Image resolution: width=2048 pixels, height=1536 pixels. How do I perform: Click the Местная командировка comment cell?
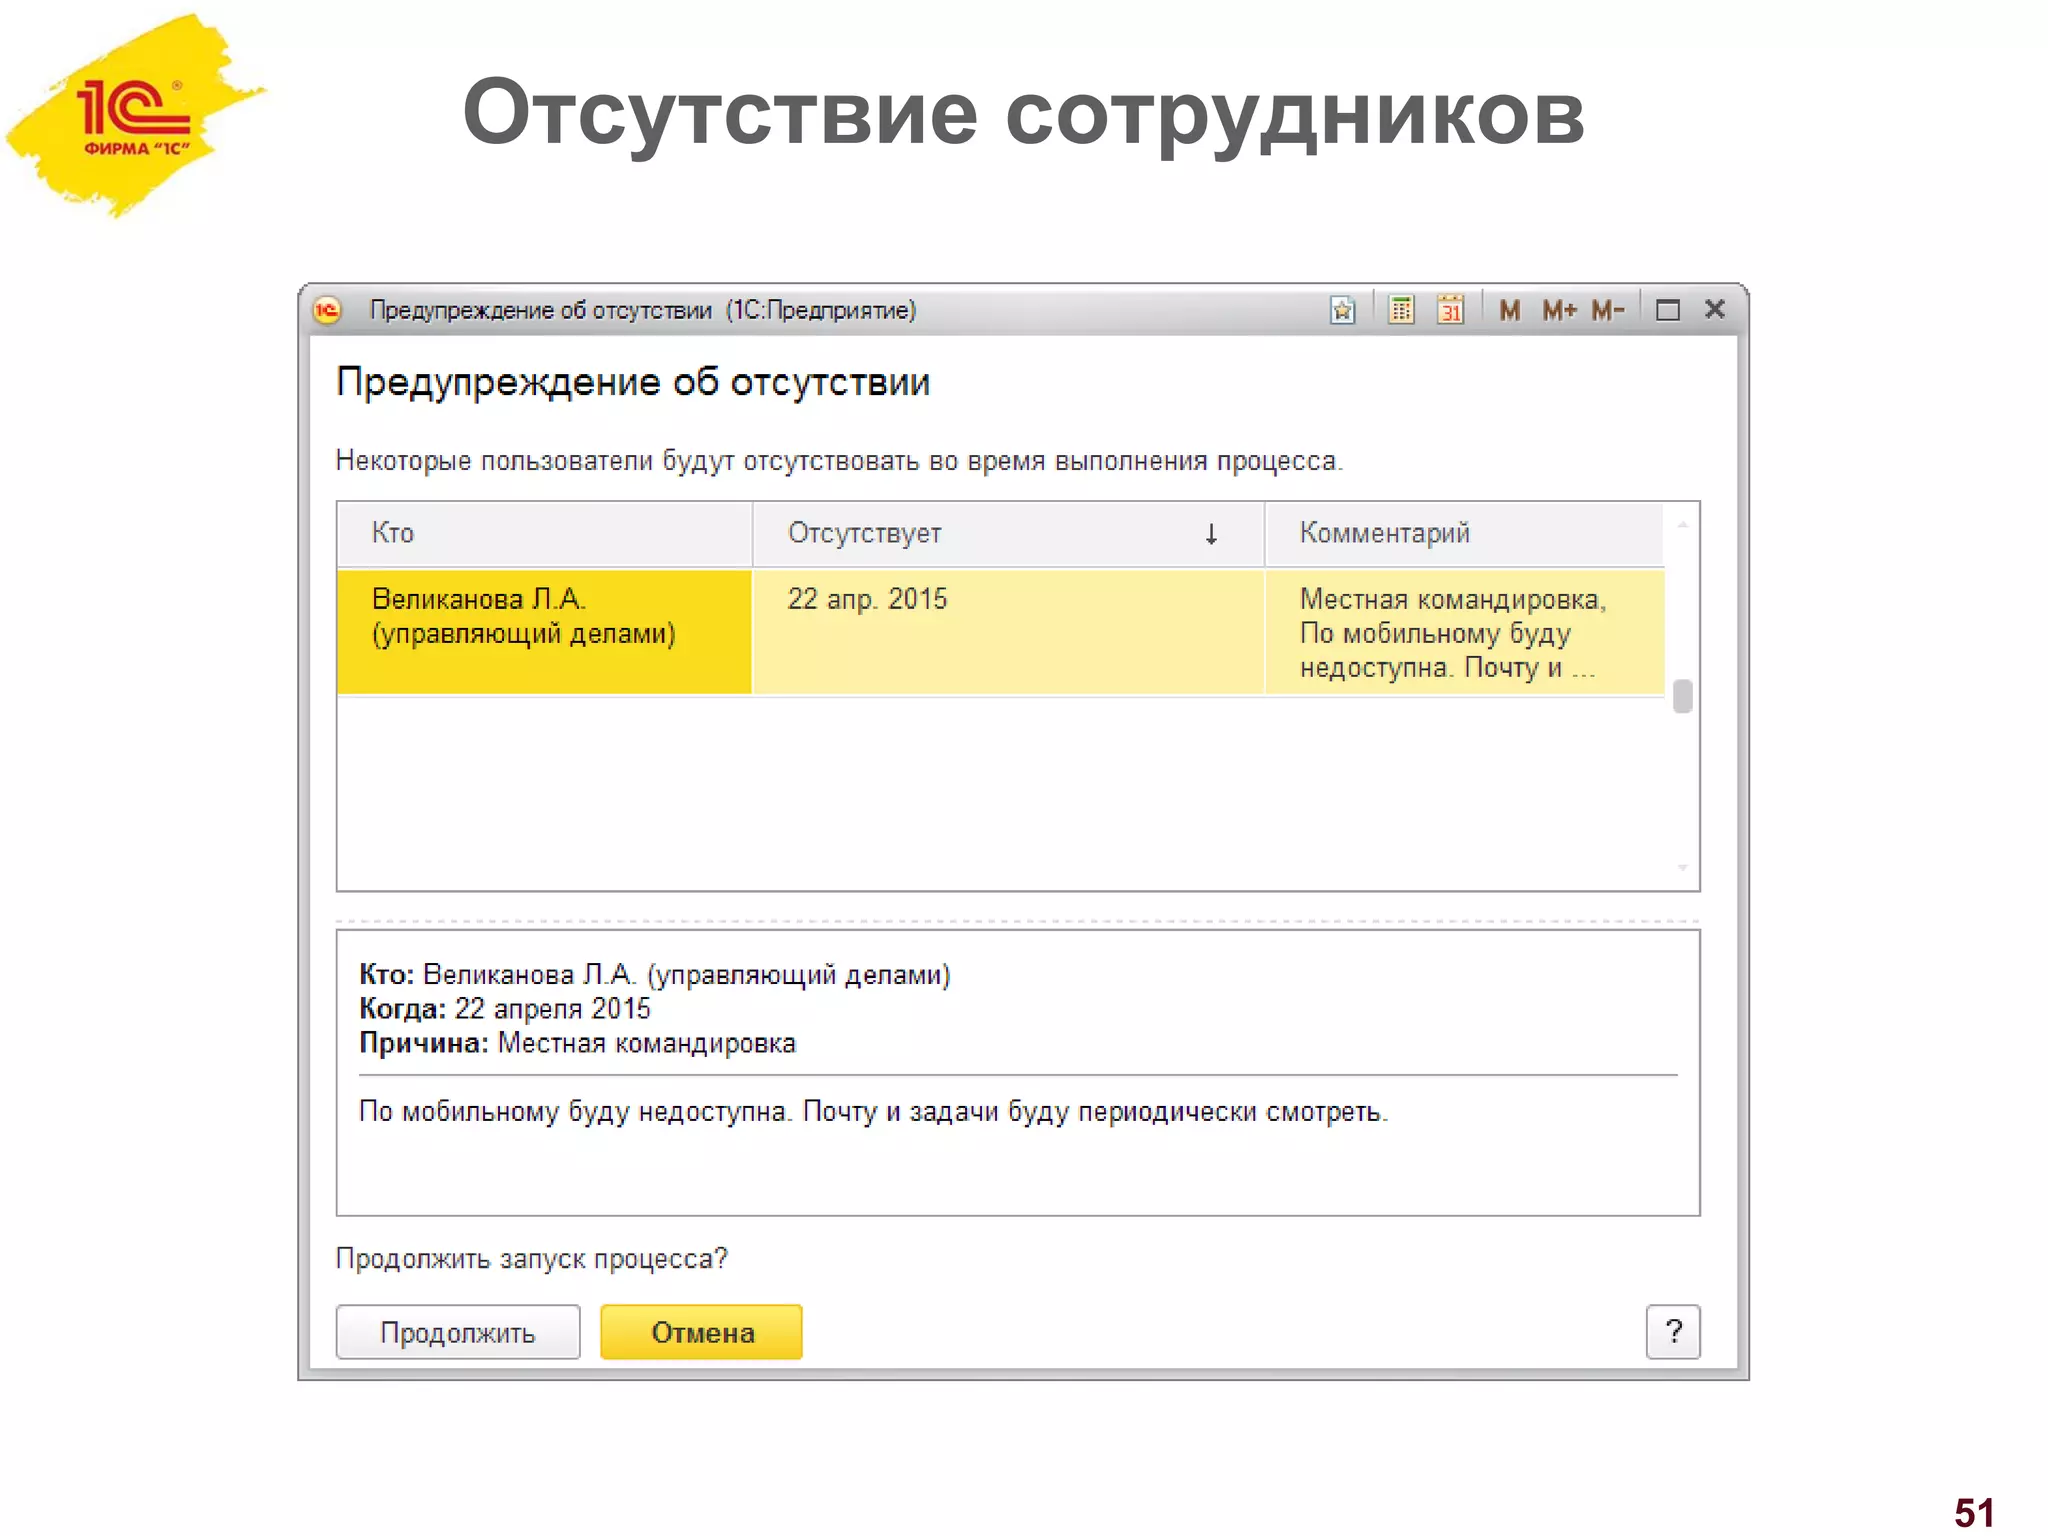pos(1465,632)
